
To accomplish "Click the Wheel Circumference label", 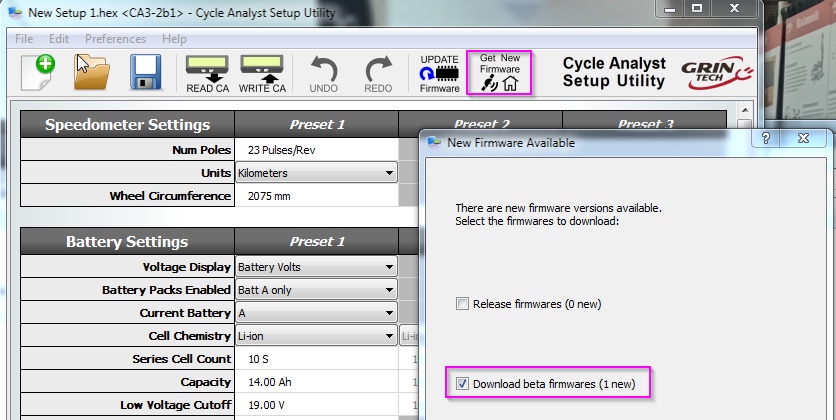I will pos(170,196).
